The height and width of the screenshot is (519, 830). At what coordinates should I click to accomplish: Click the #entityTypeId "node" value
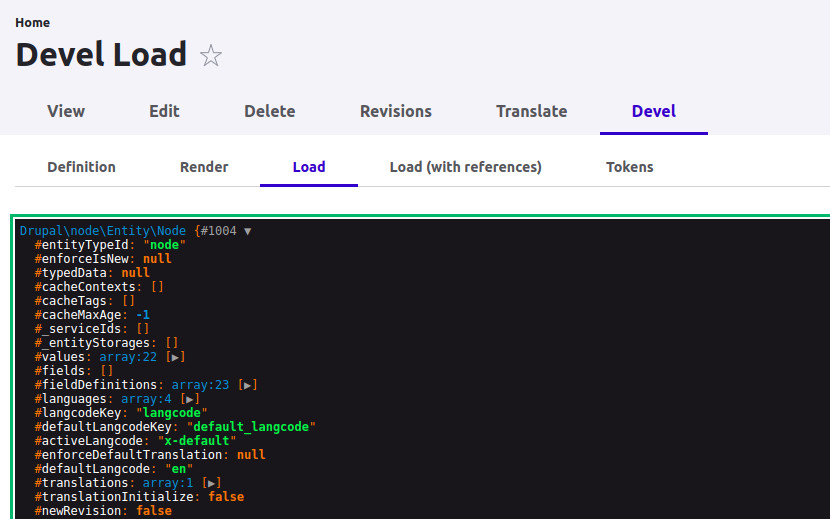(x=164, y=245)
